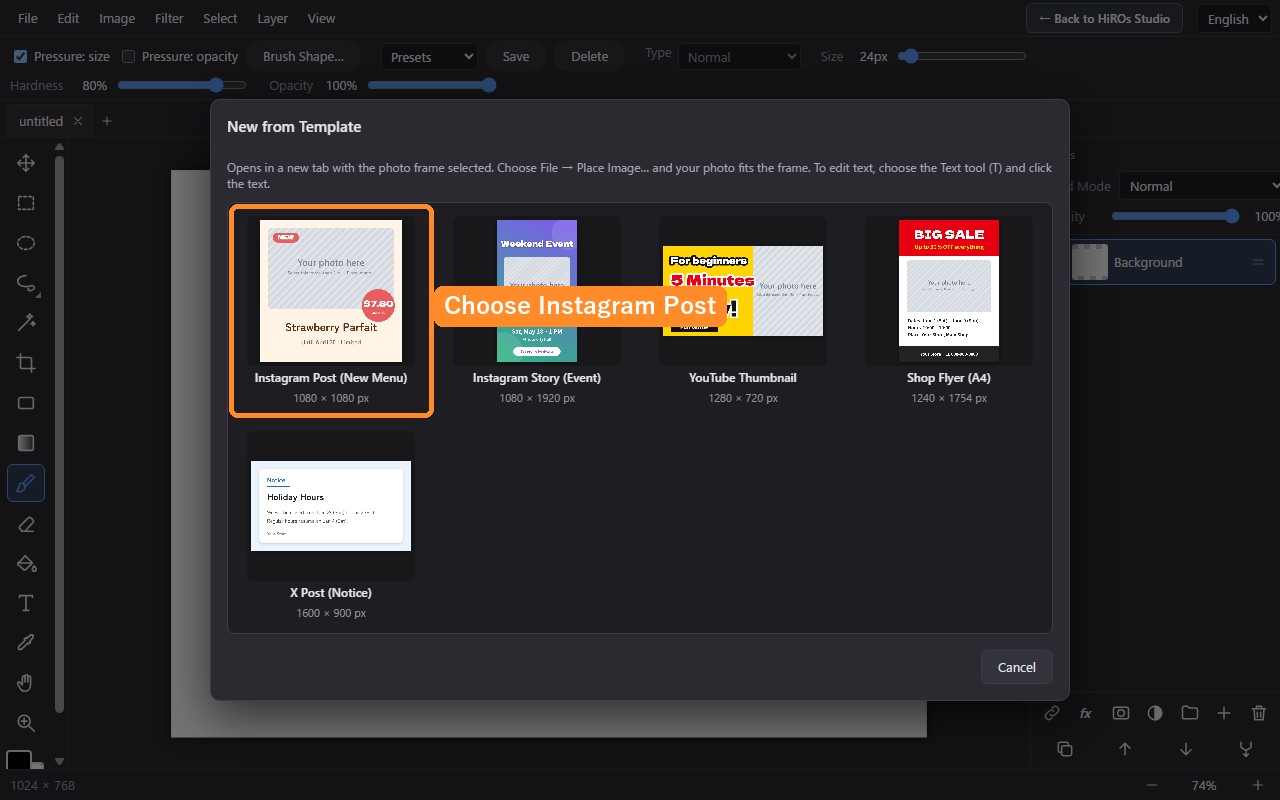This screenshot has width=1280, height=800.
Task: Choose the X Post (Notice) template
Action: (331, 525)
